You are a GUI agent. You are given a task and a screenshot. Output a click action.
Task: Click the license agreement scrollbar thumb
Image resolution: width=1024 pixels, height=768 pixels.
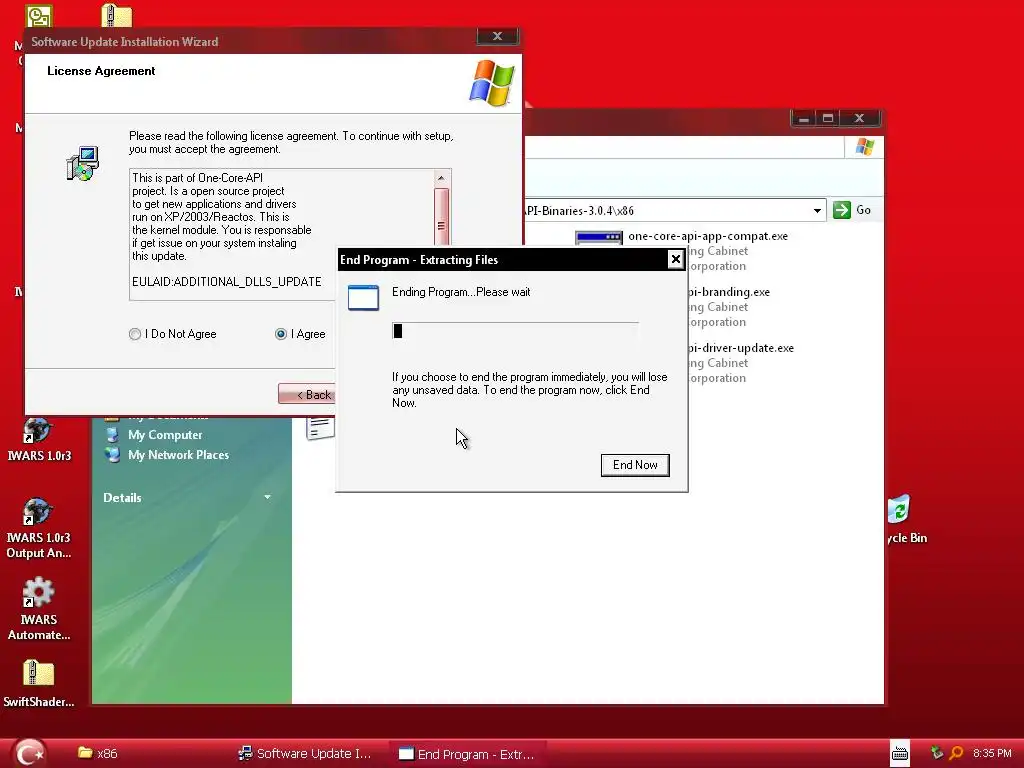(x=441, y=219)
